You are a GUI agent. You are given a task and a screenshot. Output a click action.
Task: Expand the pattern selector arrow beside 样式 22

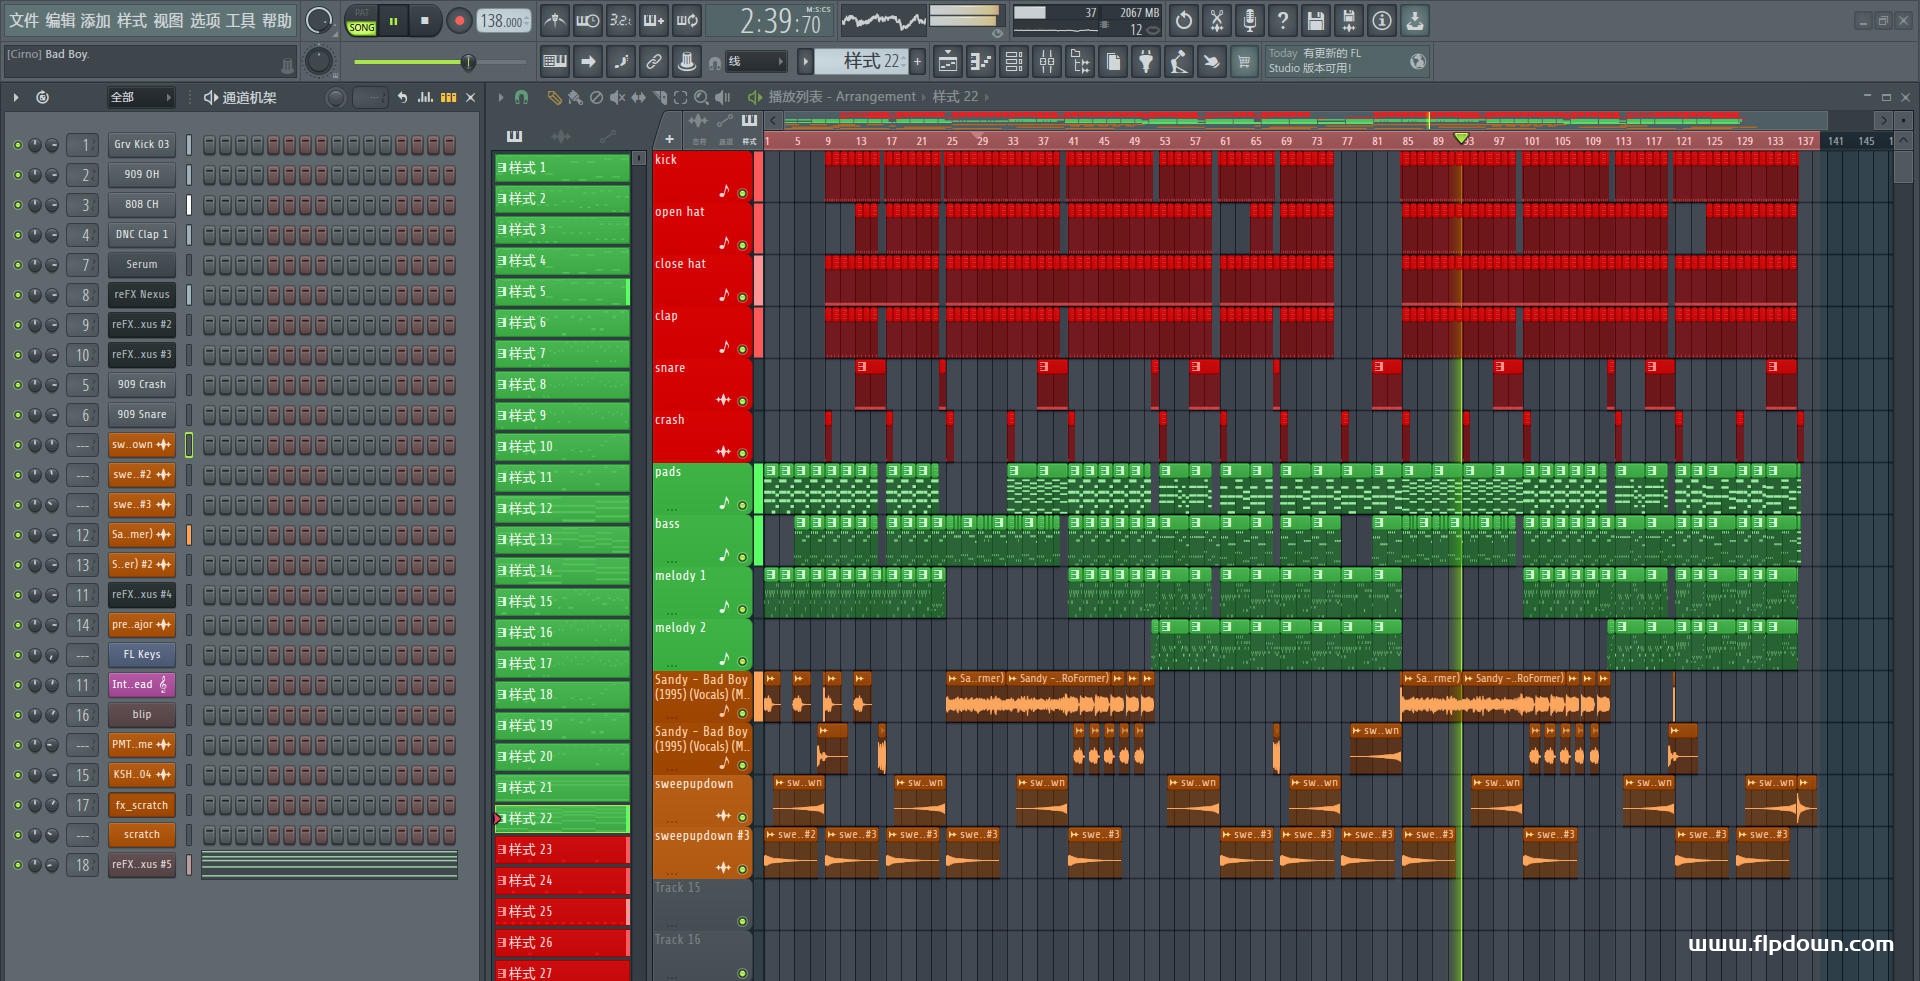(x=805, y=62)
